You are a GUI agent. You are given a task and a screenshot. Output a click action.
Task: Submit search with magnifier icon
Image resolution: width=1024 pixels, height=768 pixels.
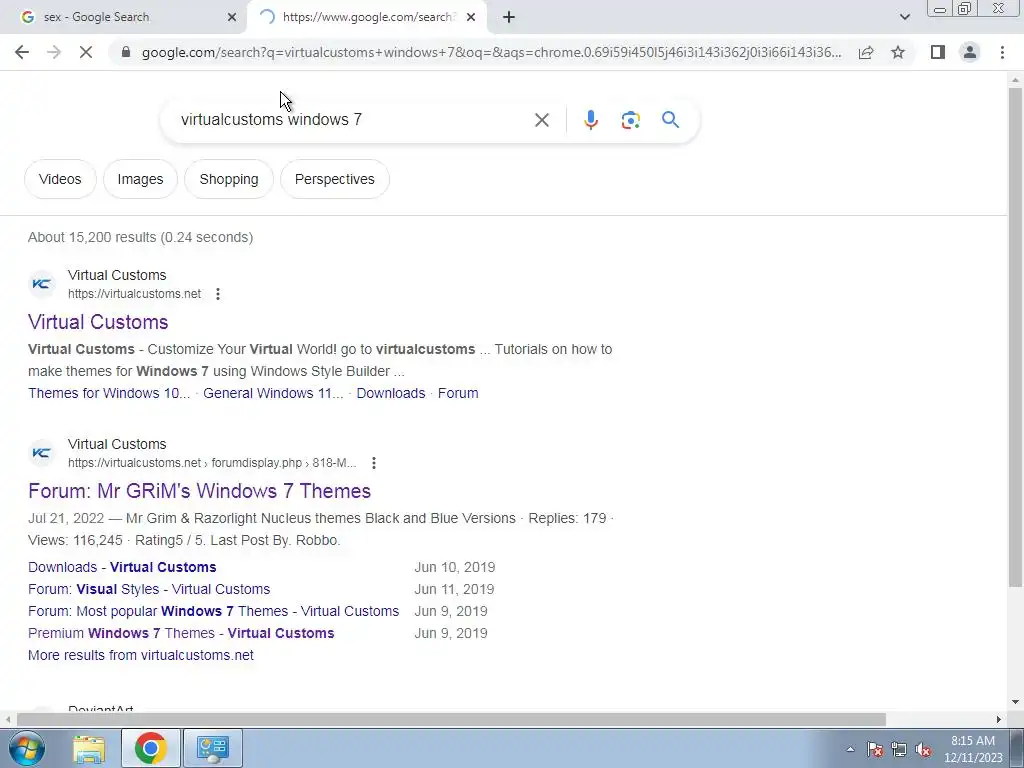[x=670, y=120]
